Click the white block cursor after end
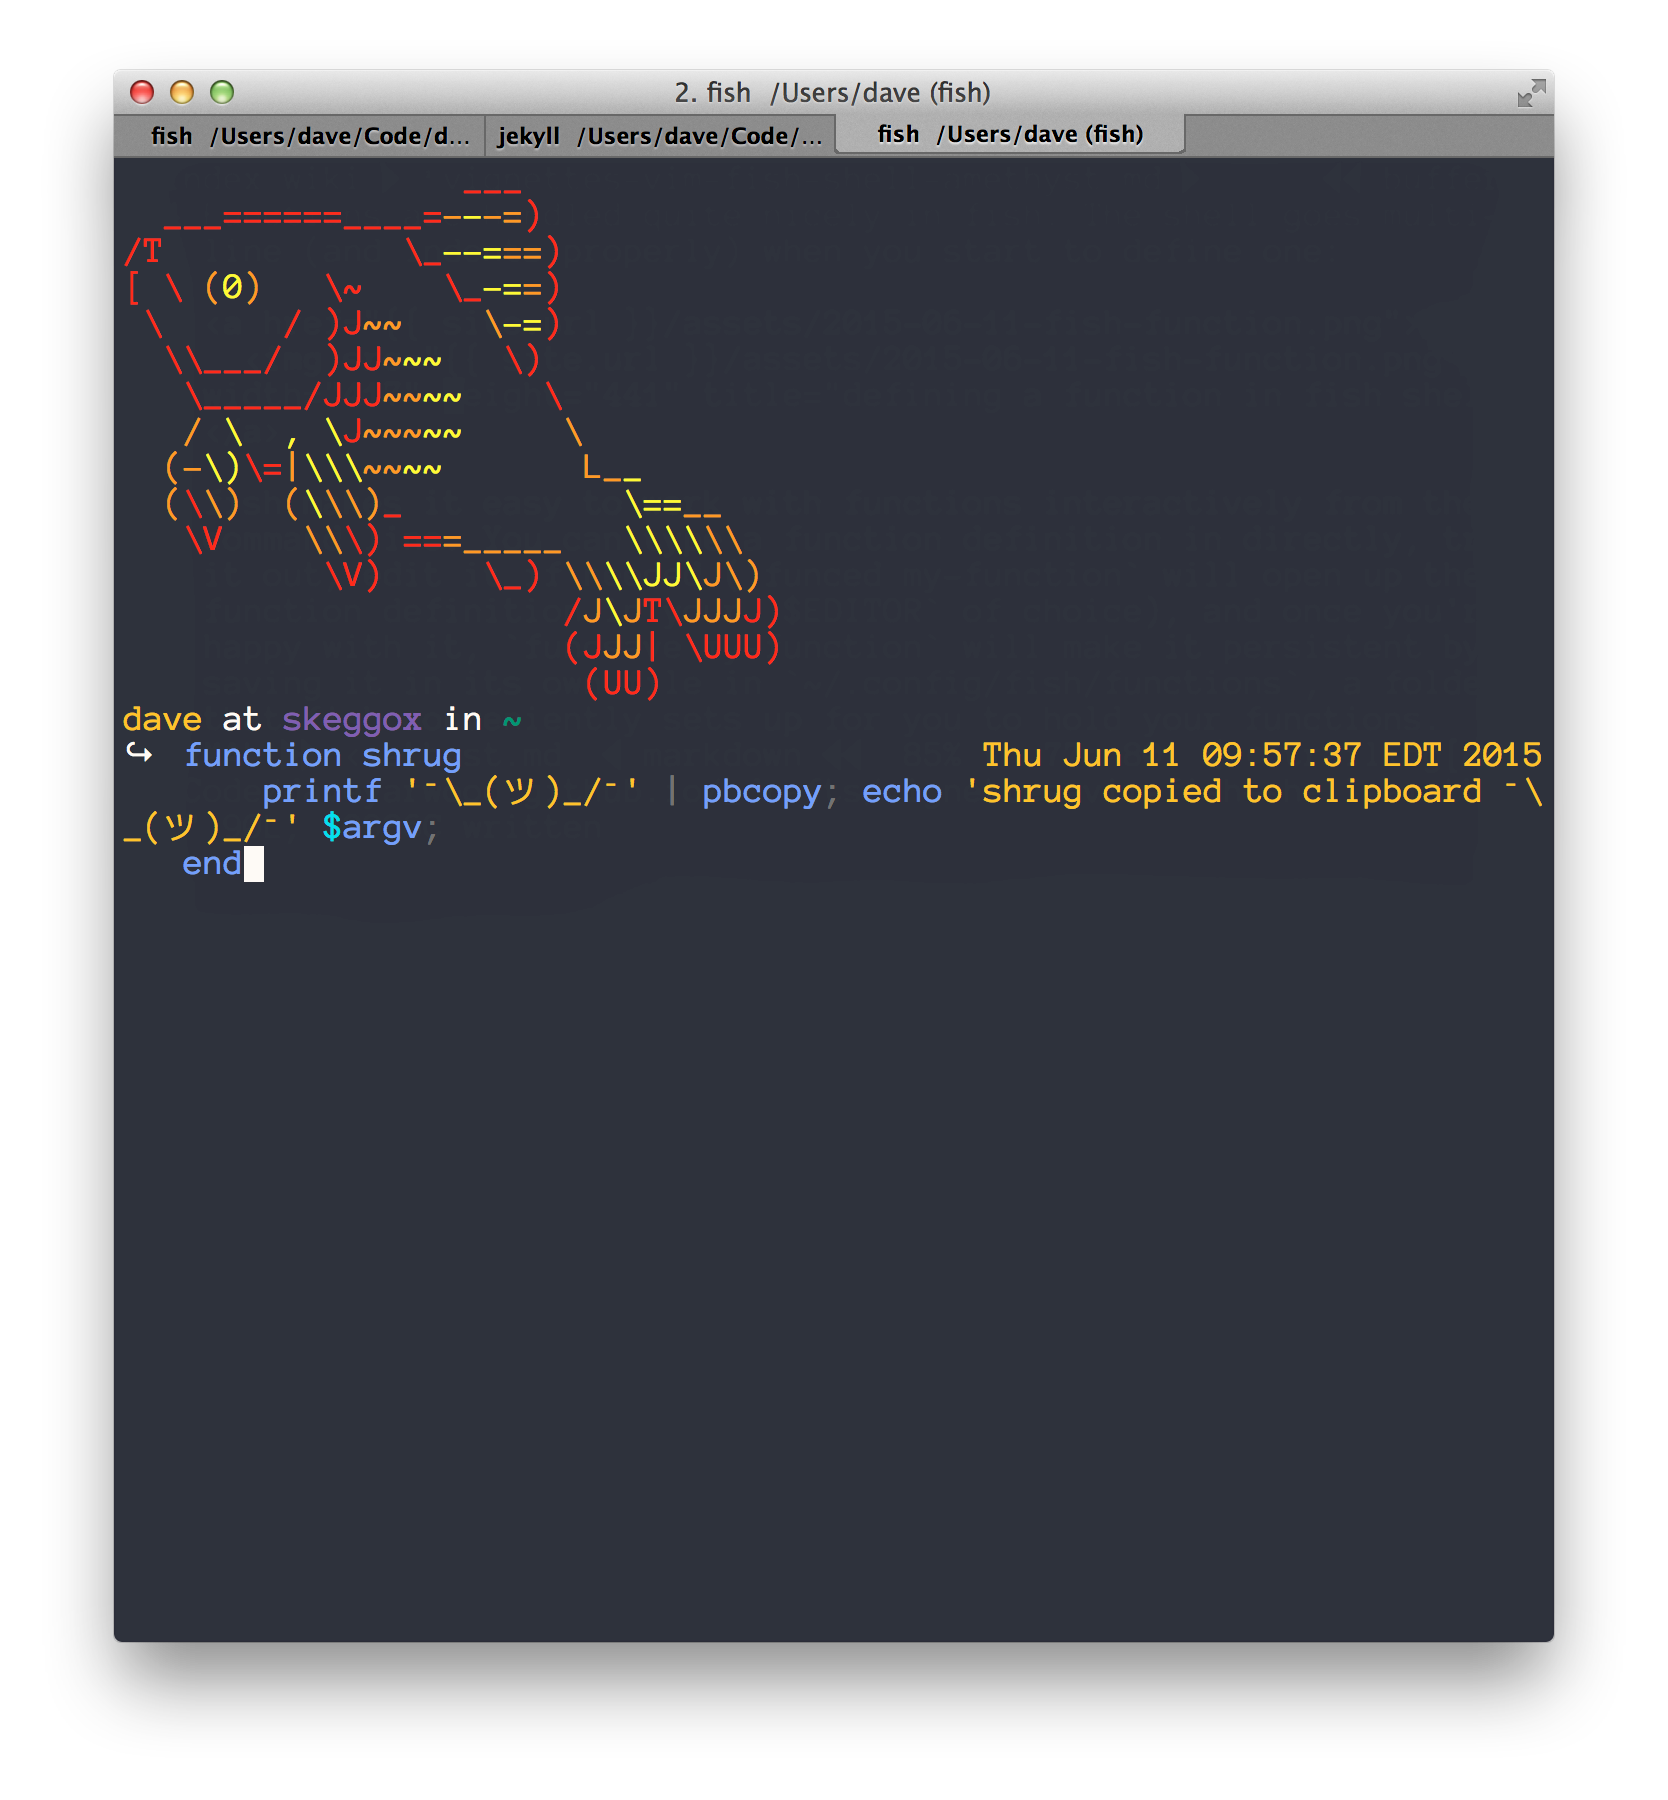This screenshot has width=1668, height=1800. pos(254,864)
